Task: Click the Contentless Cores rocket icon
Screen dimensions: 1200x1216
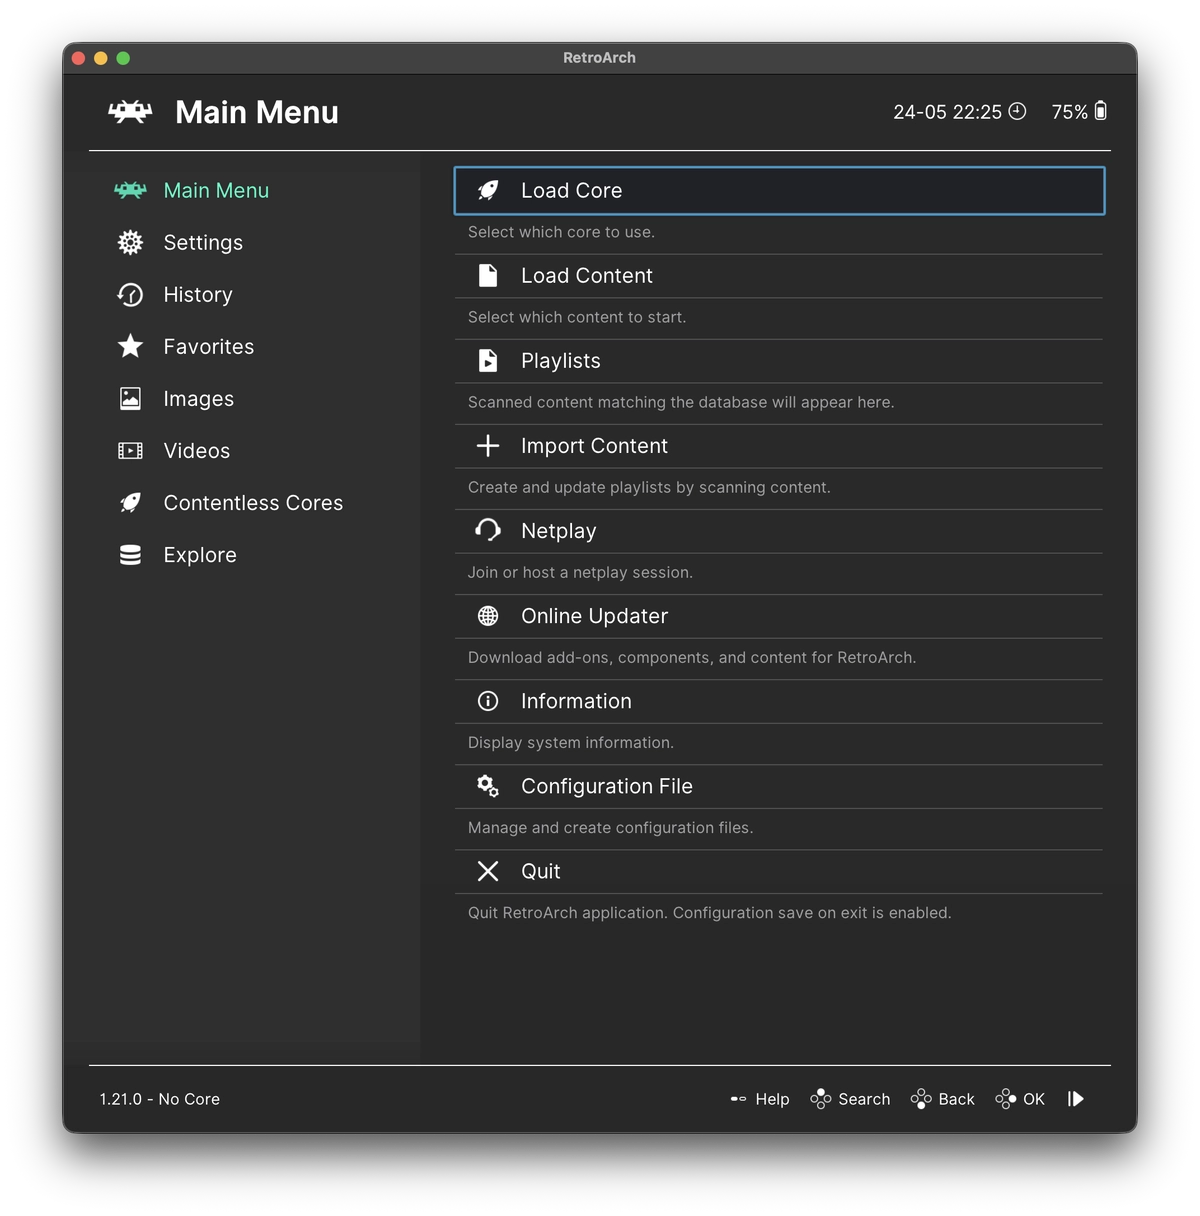Action: [x=130, y=503]
